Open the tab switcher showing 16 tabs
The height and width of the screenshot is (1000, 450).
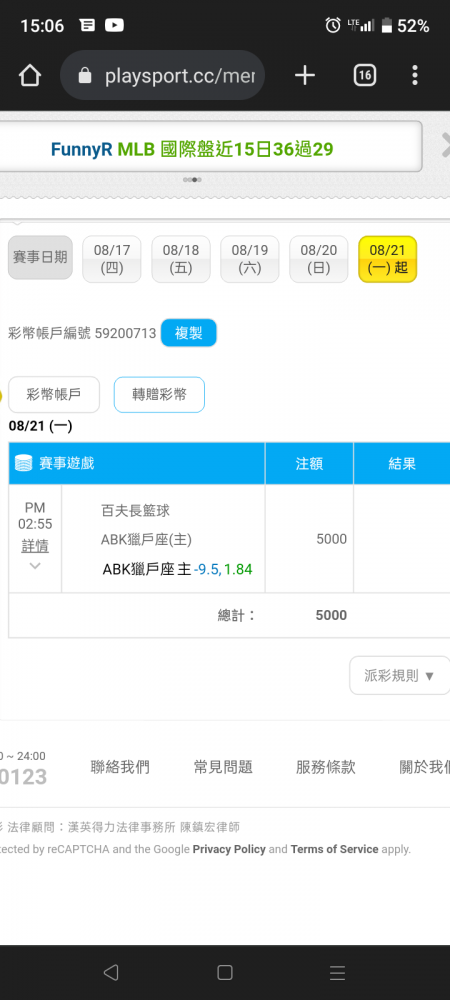pyautogui.click(x=364, y=76)
